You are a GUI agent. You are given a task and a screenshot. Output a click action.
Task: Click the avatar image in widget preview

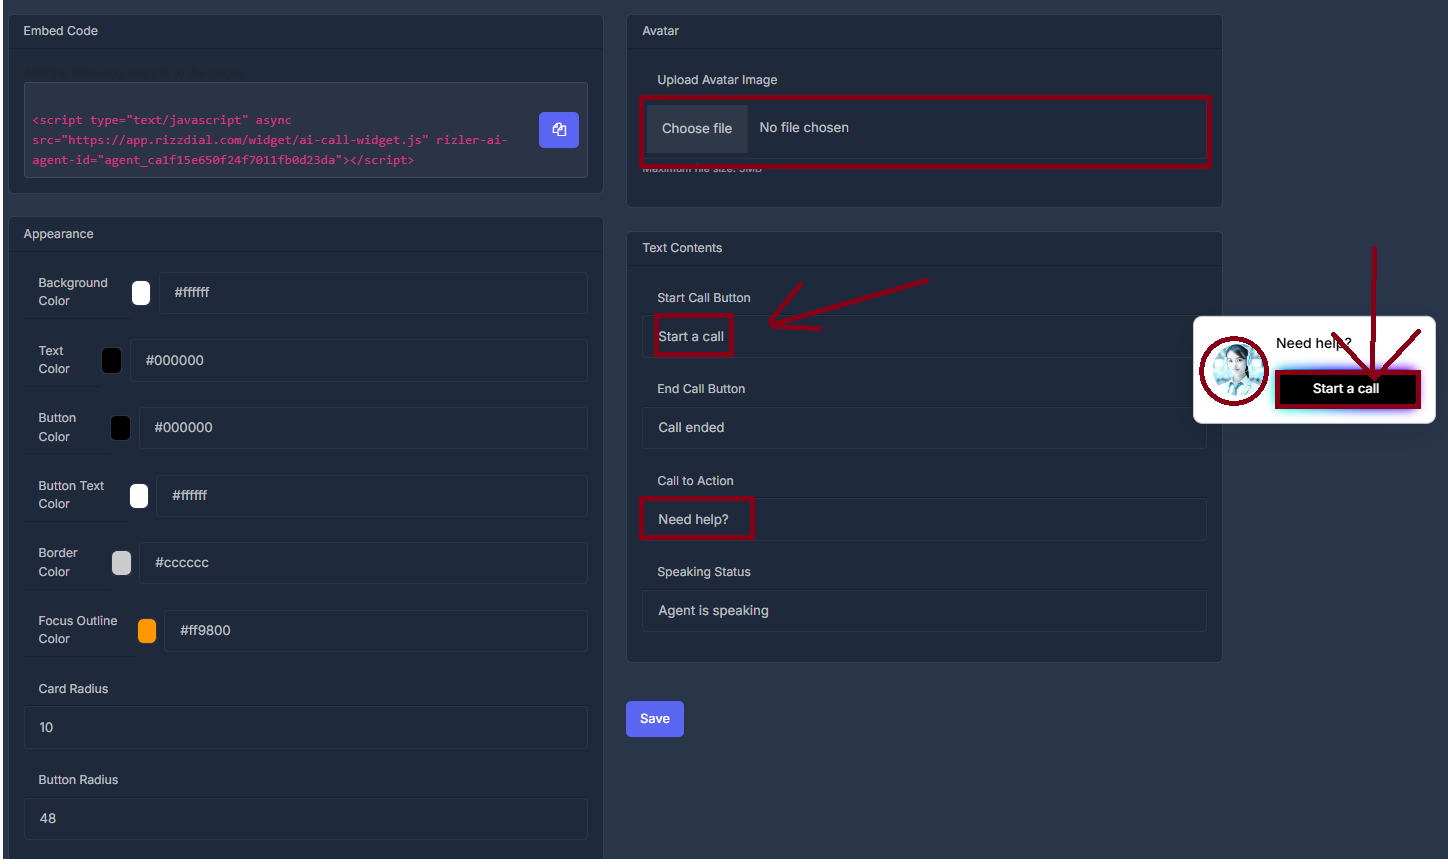(x=1234, y=371)
